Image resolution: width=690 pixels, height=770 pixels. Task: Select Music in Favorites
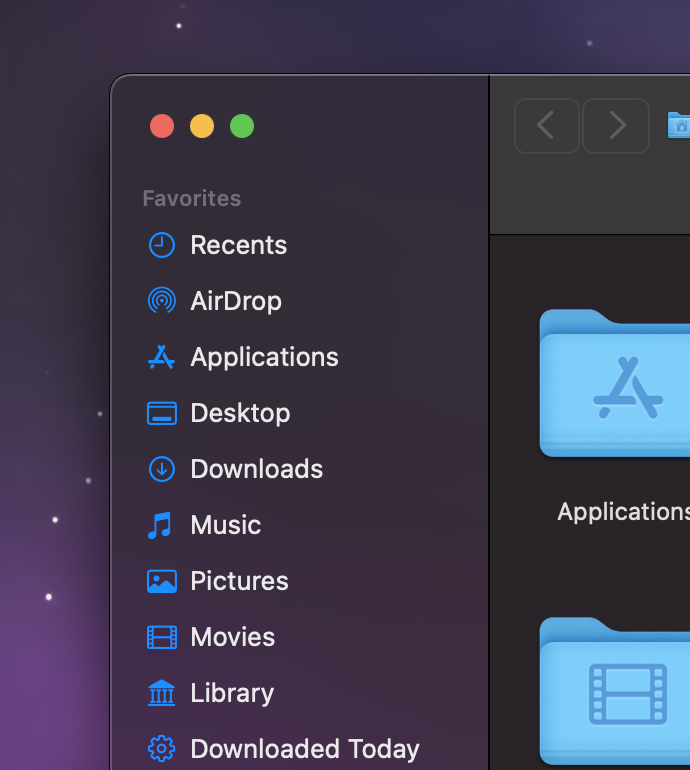coord(225,525)
